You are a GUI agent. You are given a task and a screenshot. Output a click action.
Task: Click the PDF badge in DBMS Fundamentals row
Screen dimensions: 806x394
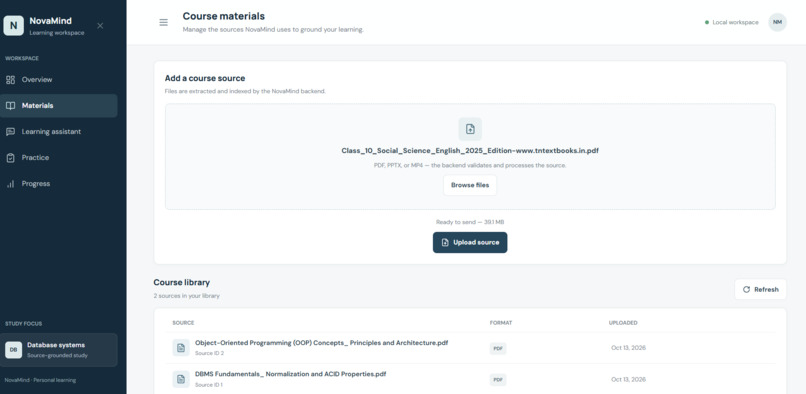[498, 380]
